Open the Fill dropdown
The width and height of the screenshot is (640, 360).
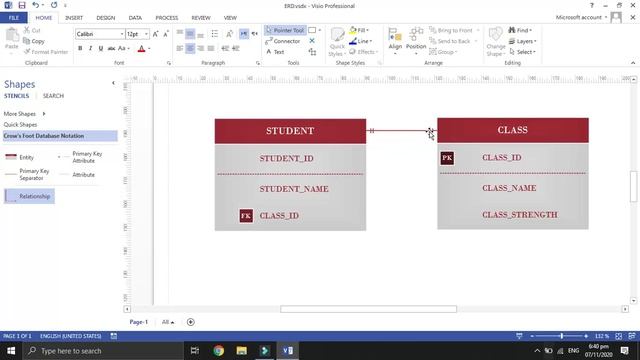(359, 30)
